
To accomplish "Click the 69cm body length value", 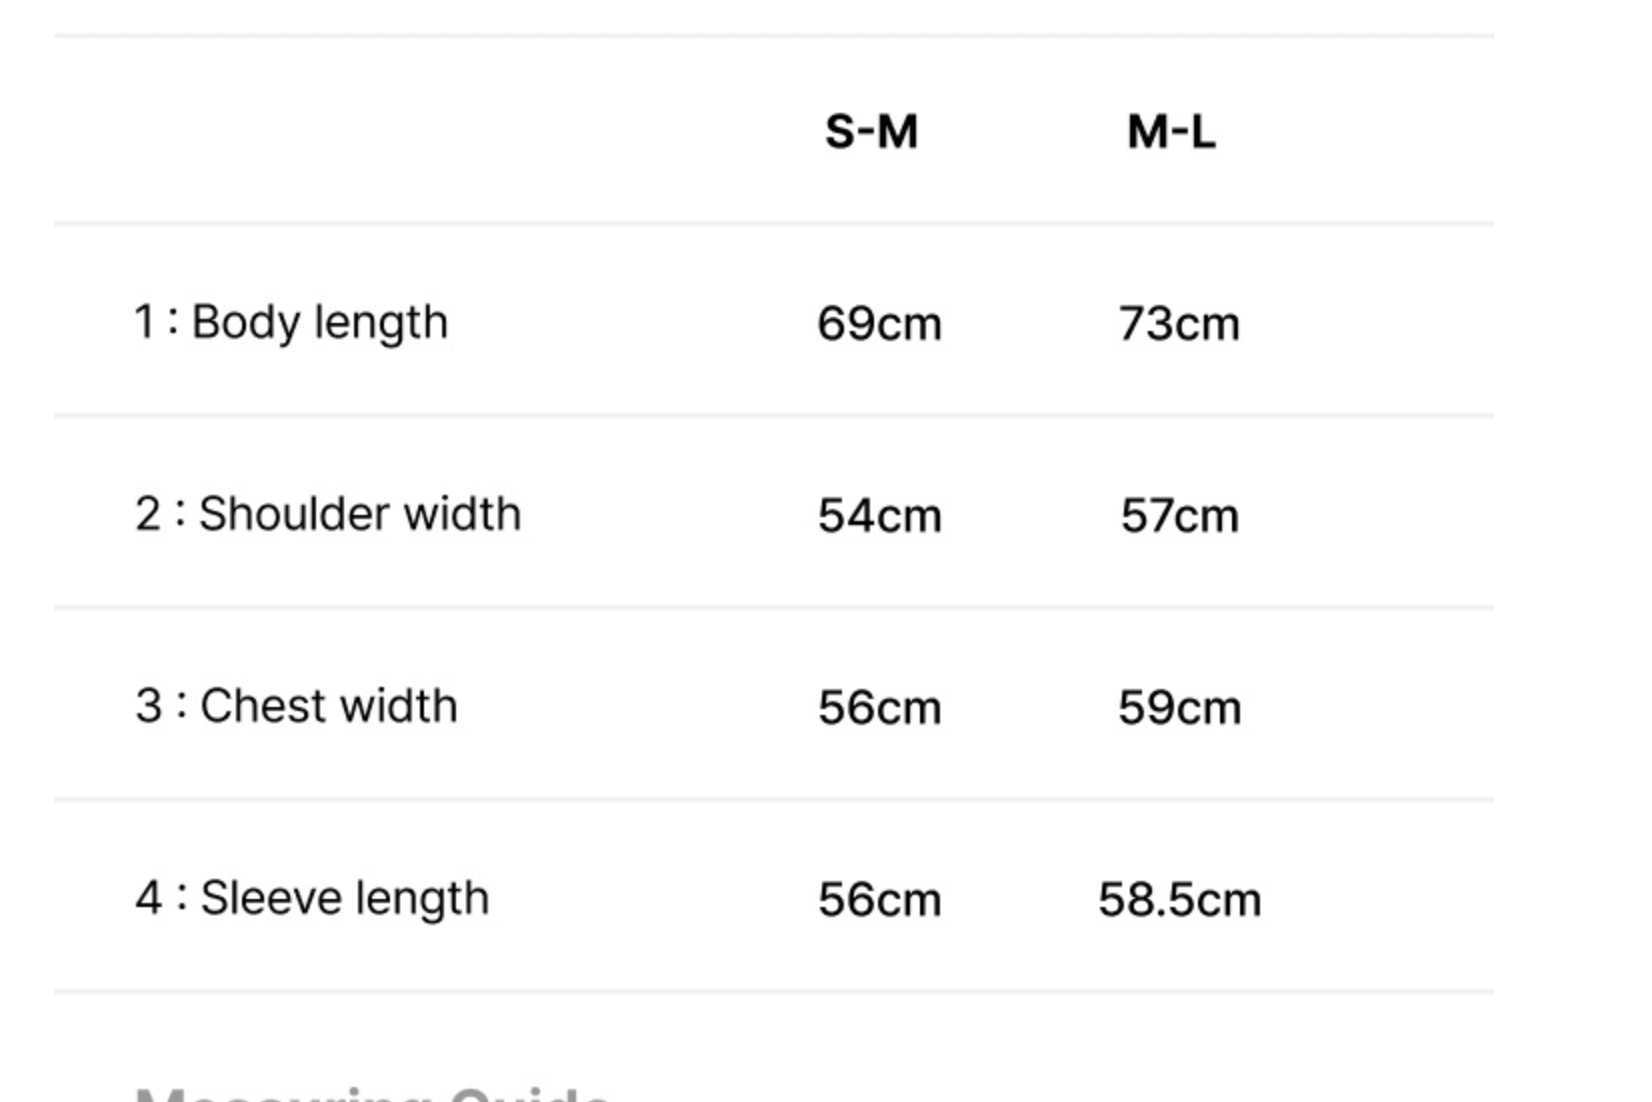I will [x=879, y=324].
